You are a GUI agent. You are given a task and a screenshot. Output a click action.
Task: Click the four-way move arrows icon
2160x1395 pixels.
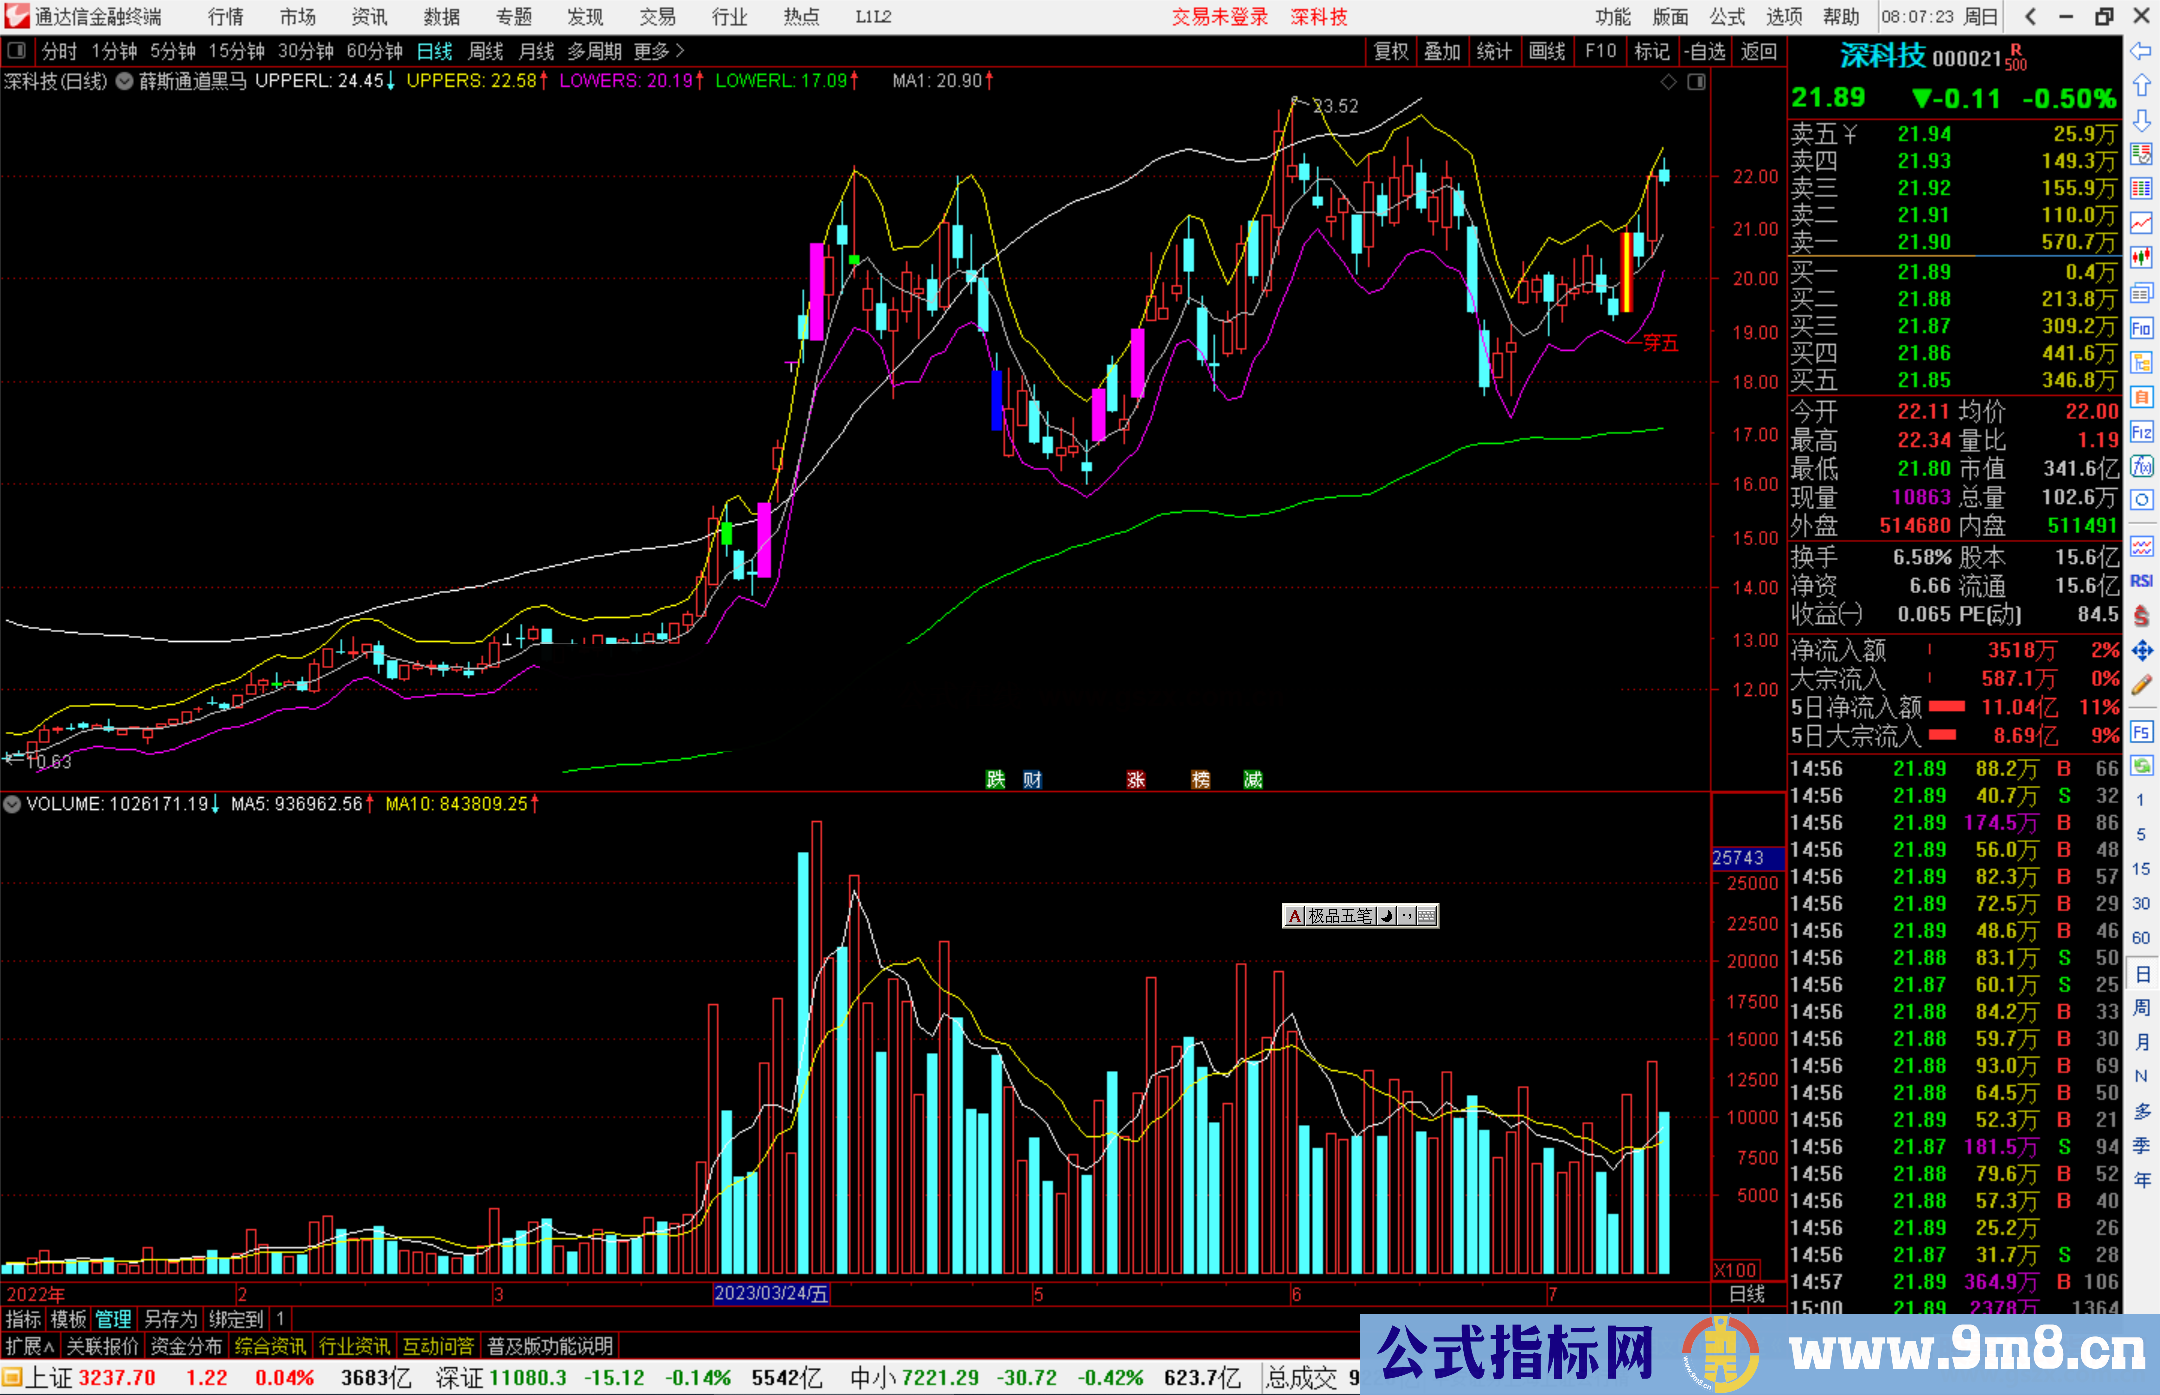coord(2141,651)
